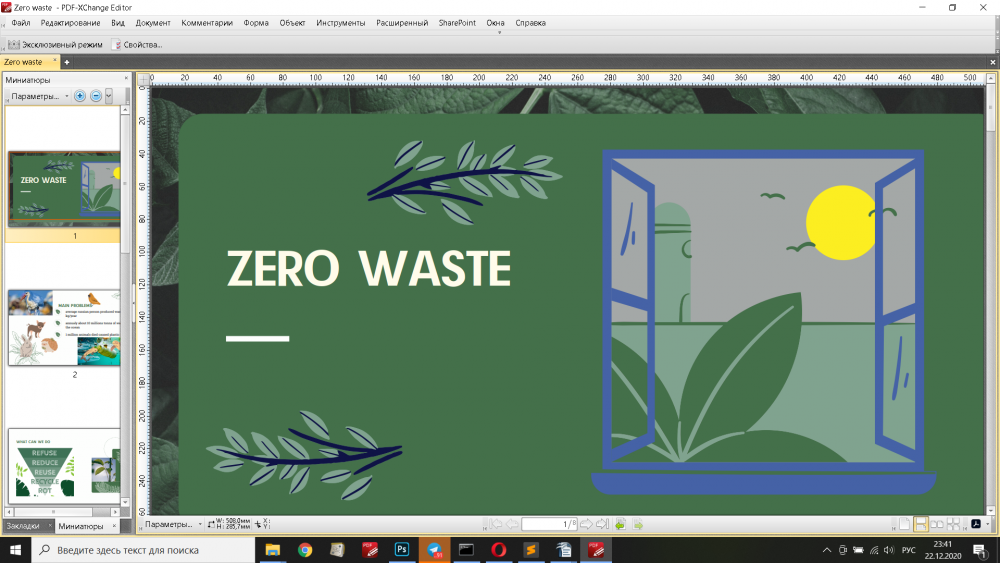Click the page number input field

549,524
